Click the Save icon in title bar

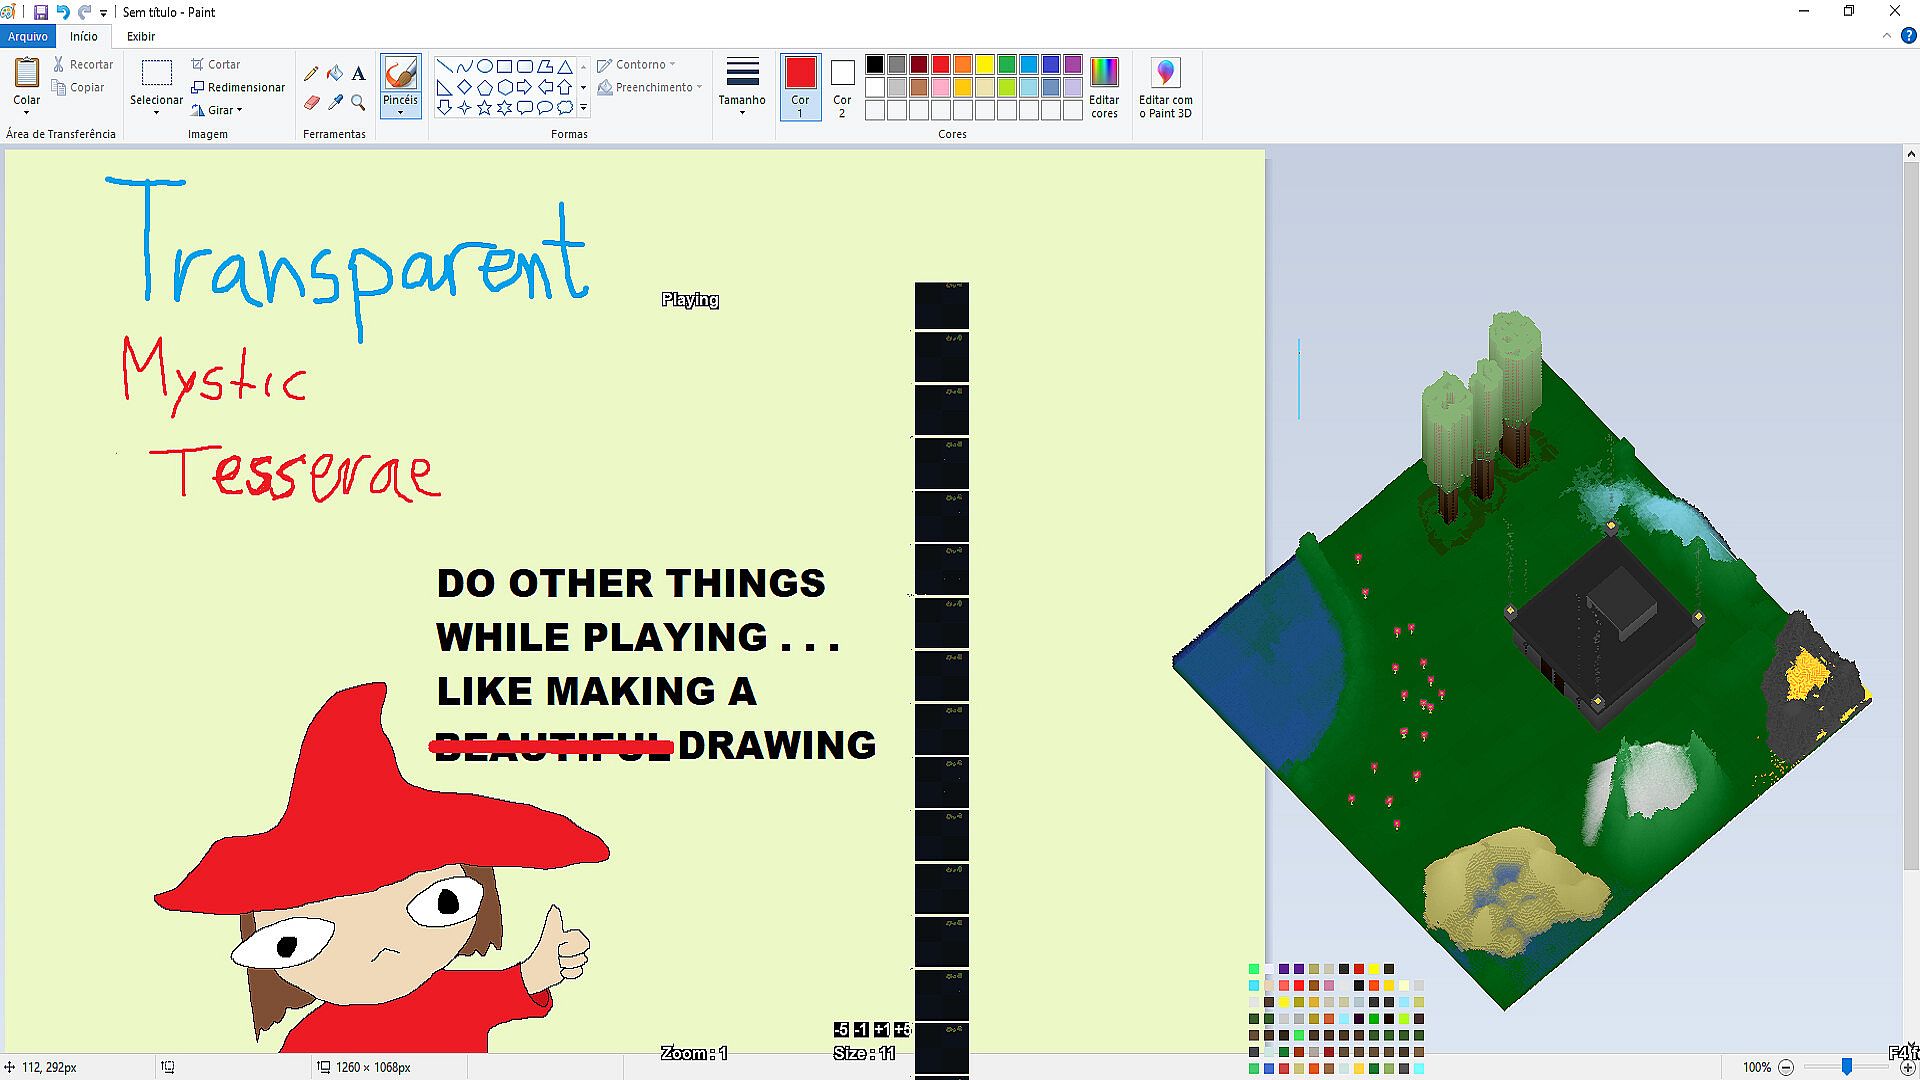click(41, 12)
